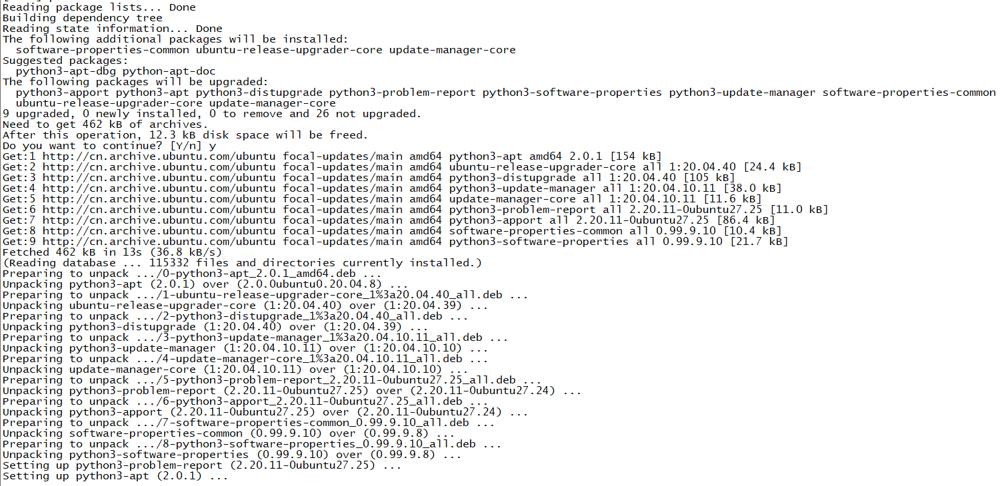Click the 'Reading database ... 115332 files' line
The width and height of the screenshot is (1006, 486).
pos(242,263)
